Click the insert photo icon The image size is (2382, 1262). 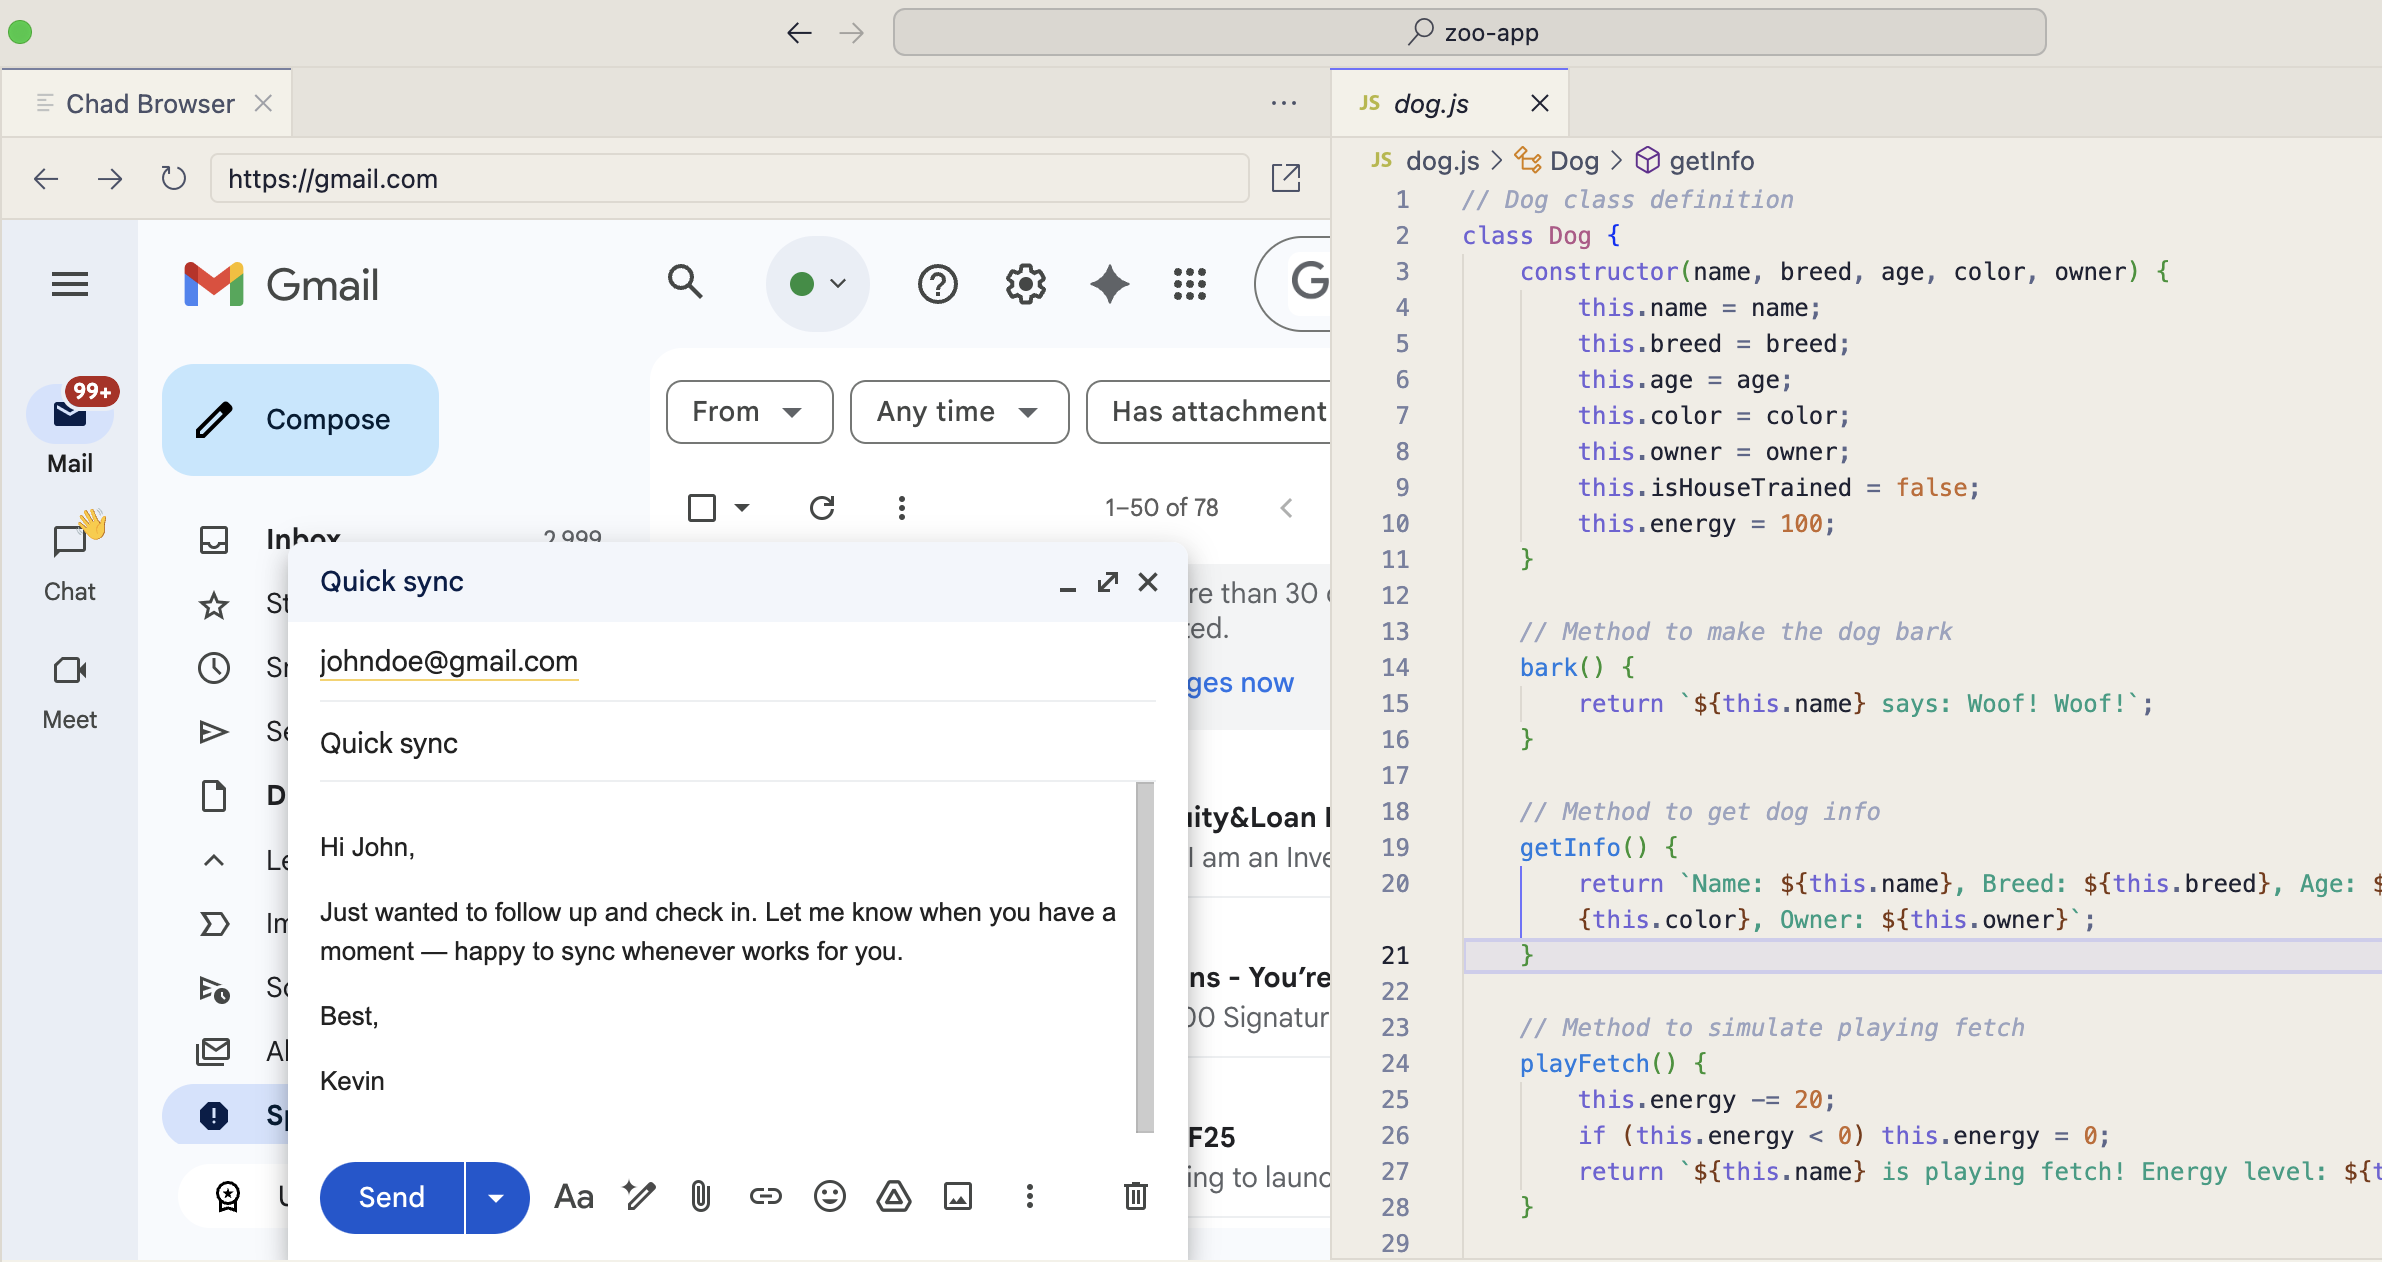pos(957,1196)
